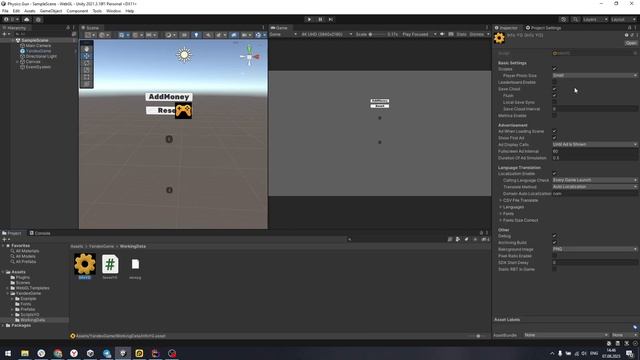Click the Fullscreen Ad Interval field
The height and width of the screenshot is (360, 640).
595,151
